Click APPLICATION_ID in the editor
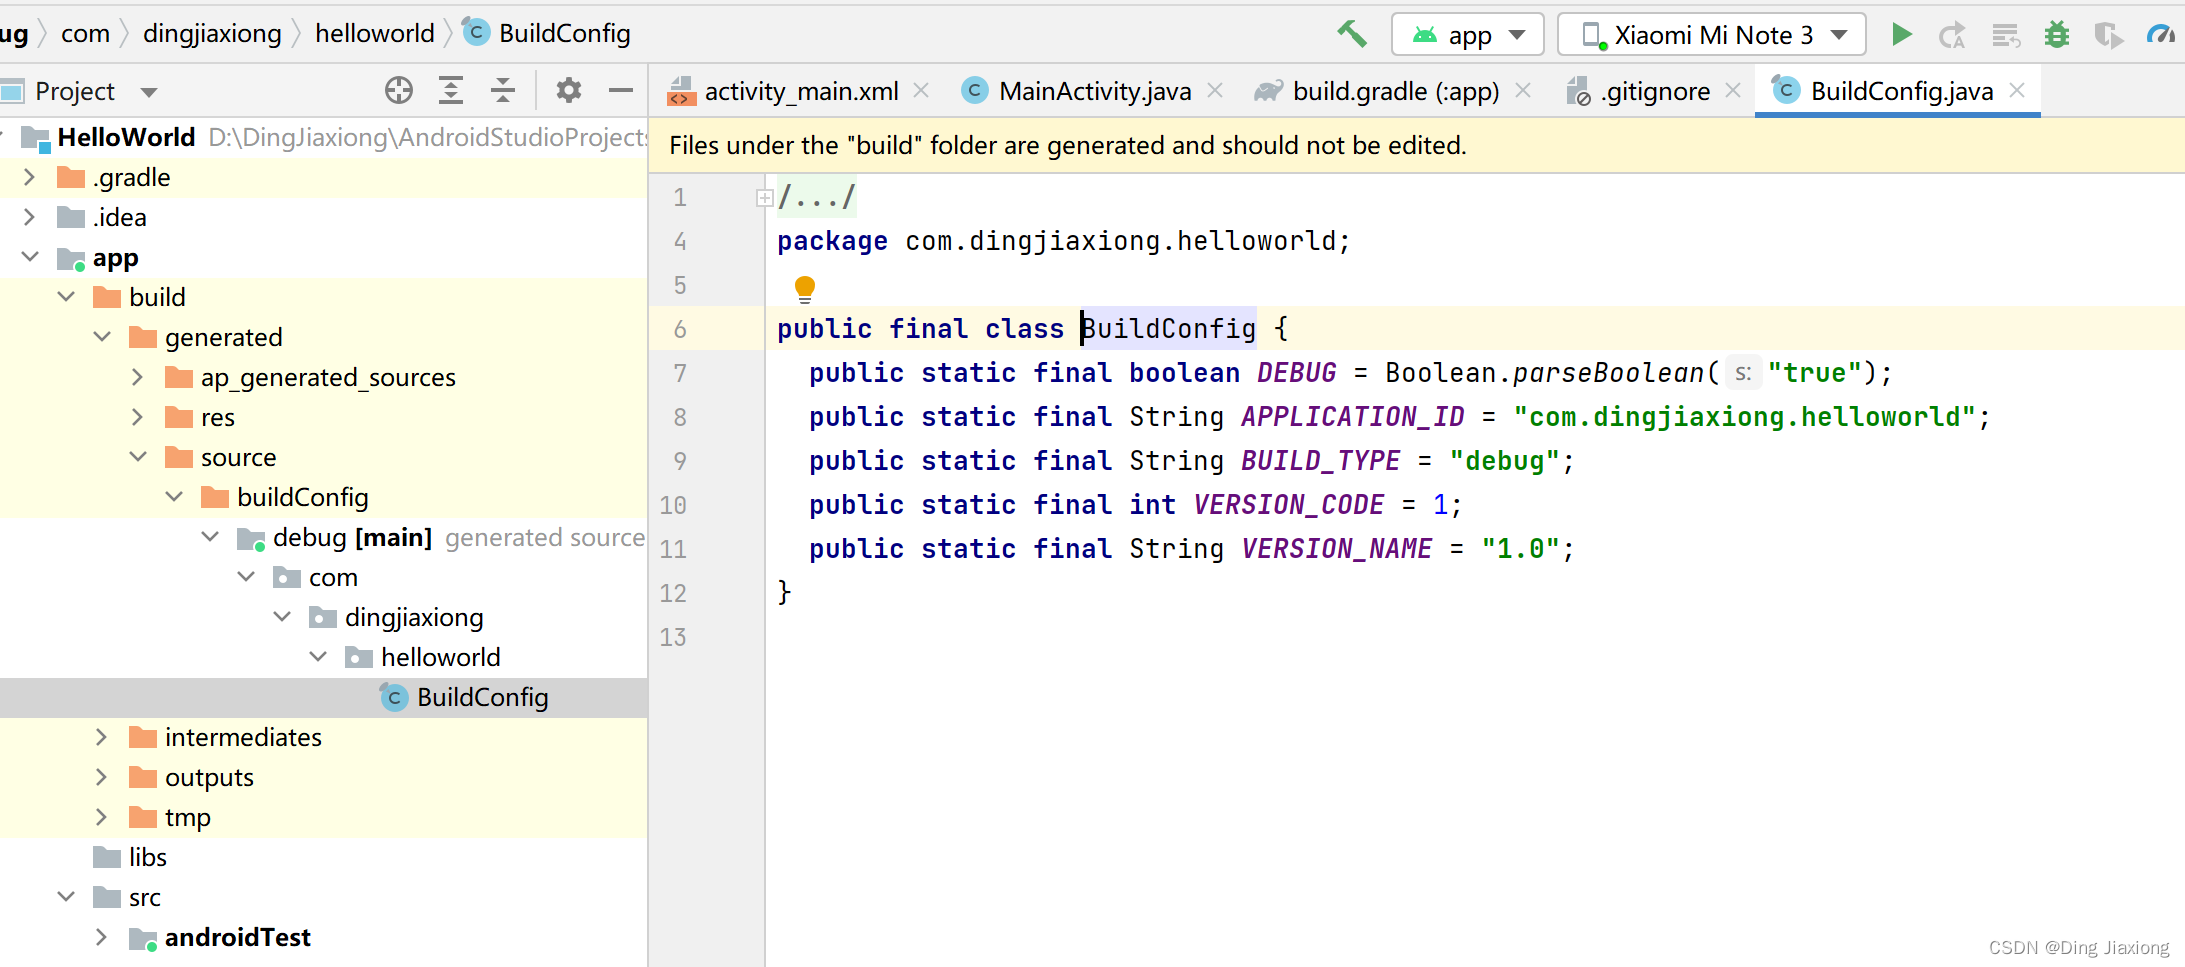The image size is (2185, 967). pyautogui.click(x=1353, y=417)
